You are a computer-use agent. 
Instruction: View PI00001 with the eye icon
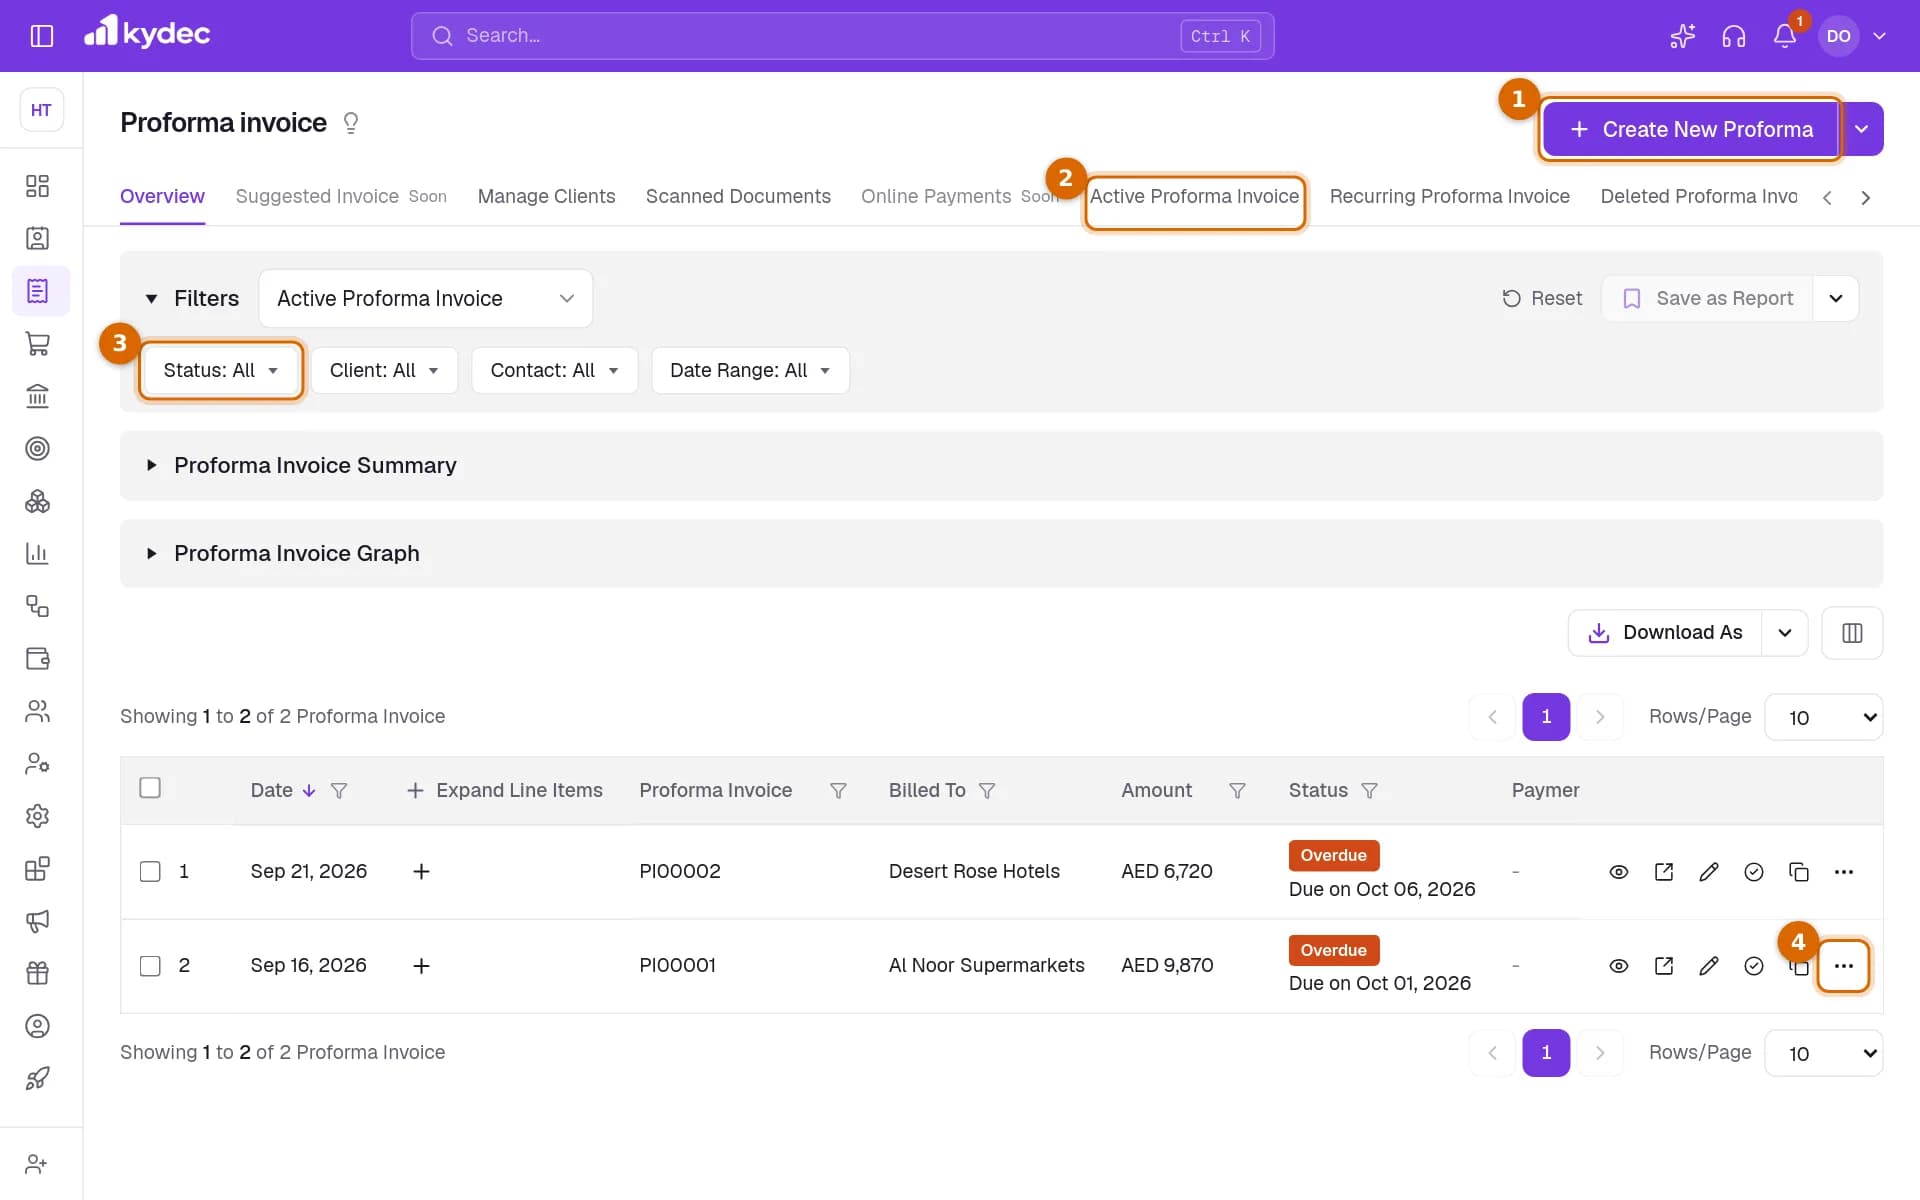pyautogui.click(x=1619, y=966)
